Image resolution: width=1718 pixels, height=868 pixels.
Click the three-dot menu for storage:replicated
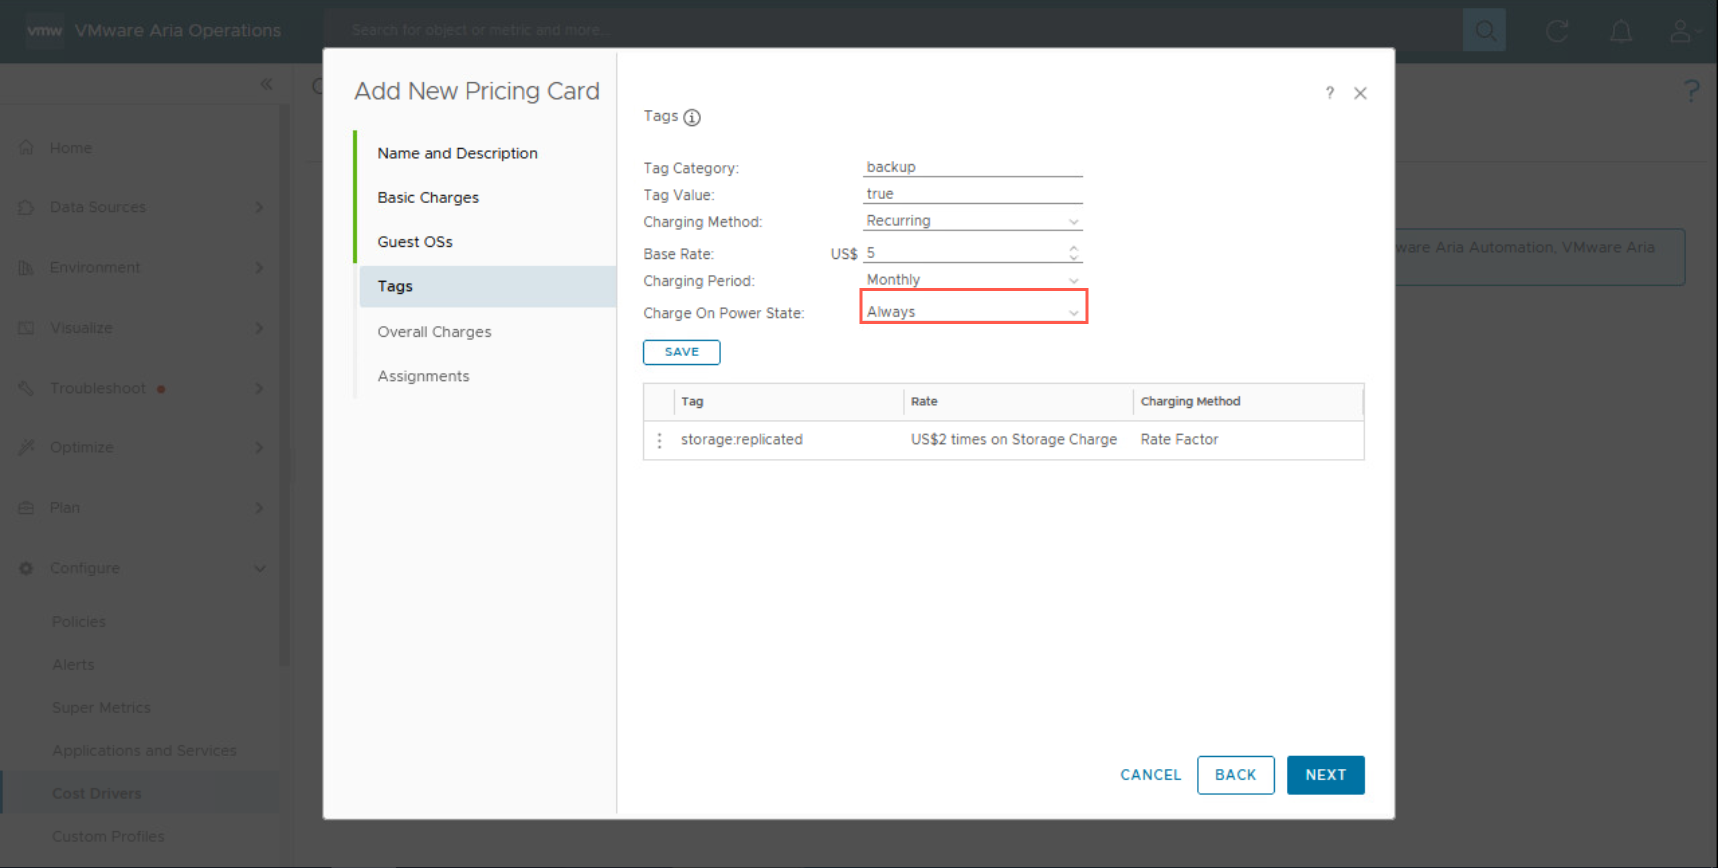[x=659, y=440]
